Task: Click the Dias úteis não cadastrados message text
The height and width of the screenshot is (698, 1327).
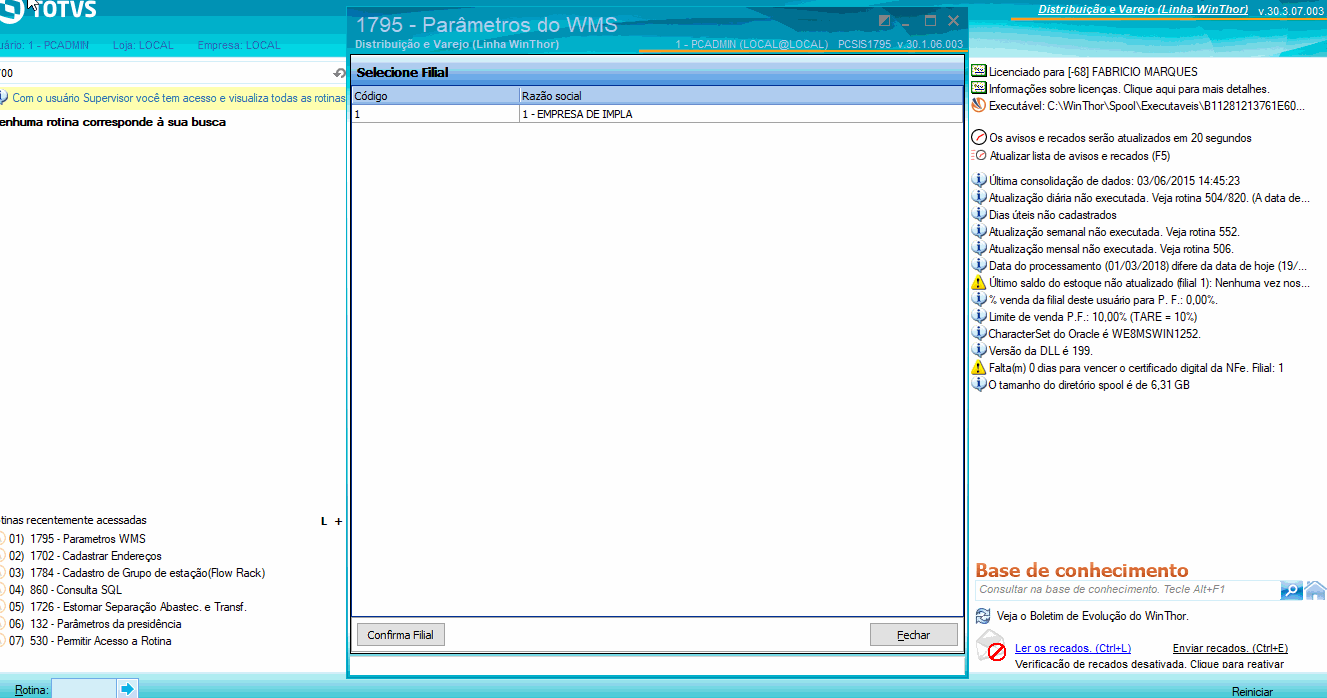Action: (1053, 216)
